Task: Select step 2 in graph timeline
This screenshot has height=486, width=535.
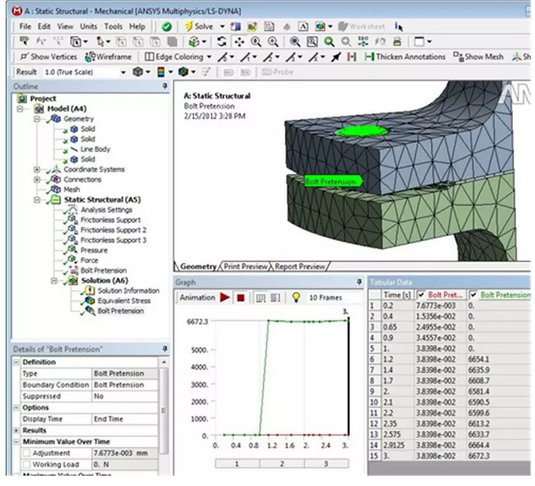Action: point(282,464)
